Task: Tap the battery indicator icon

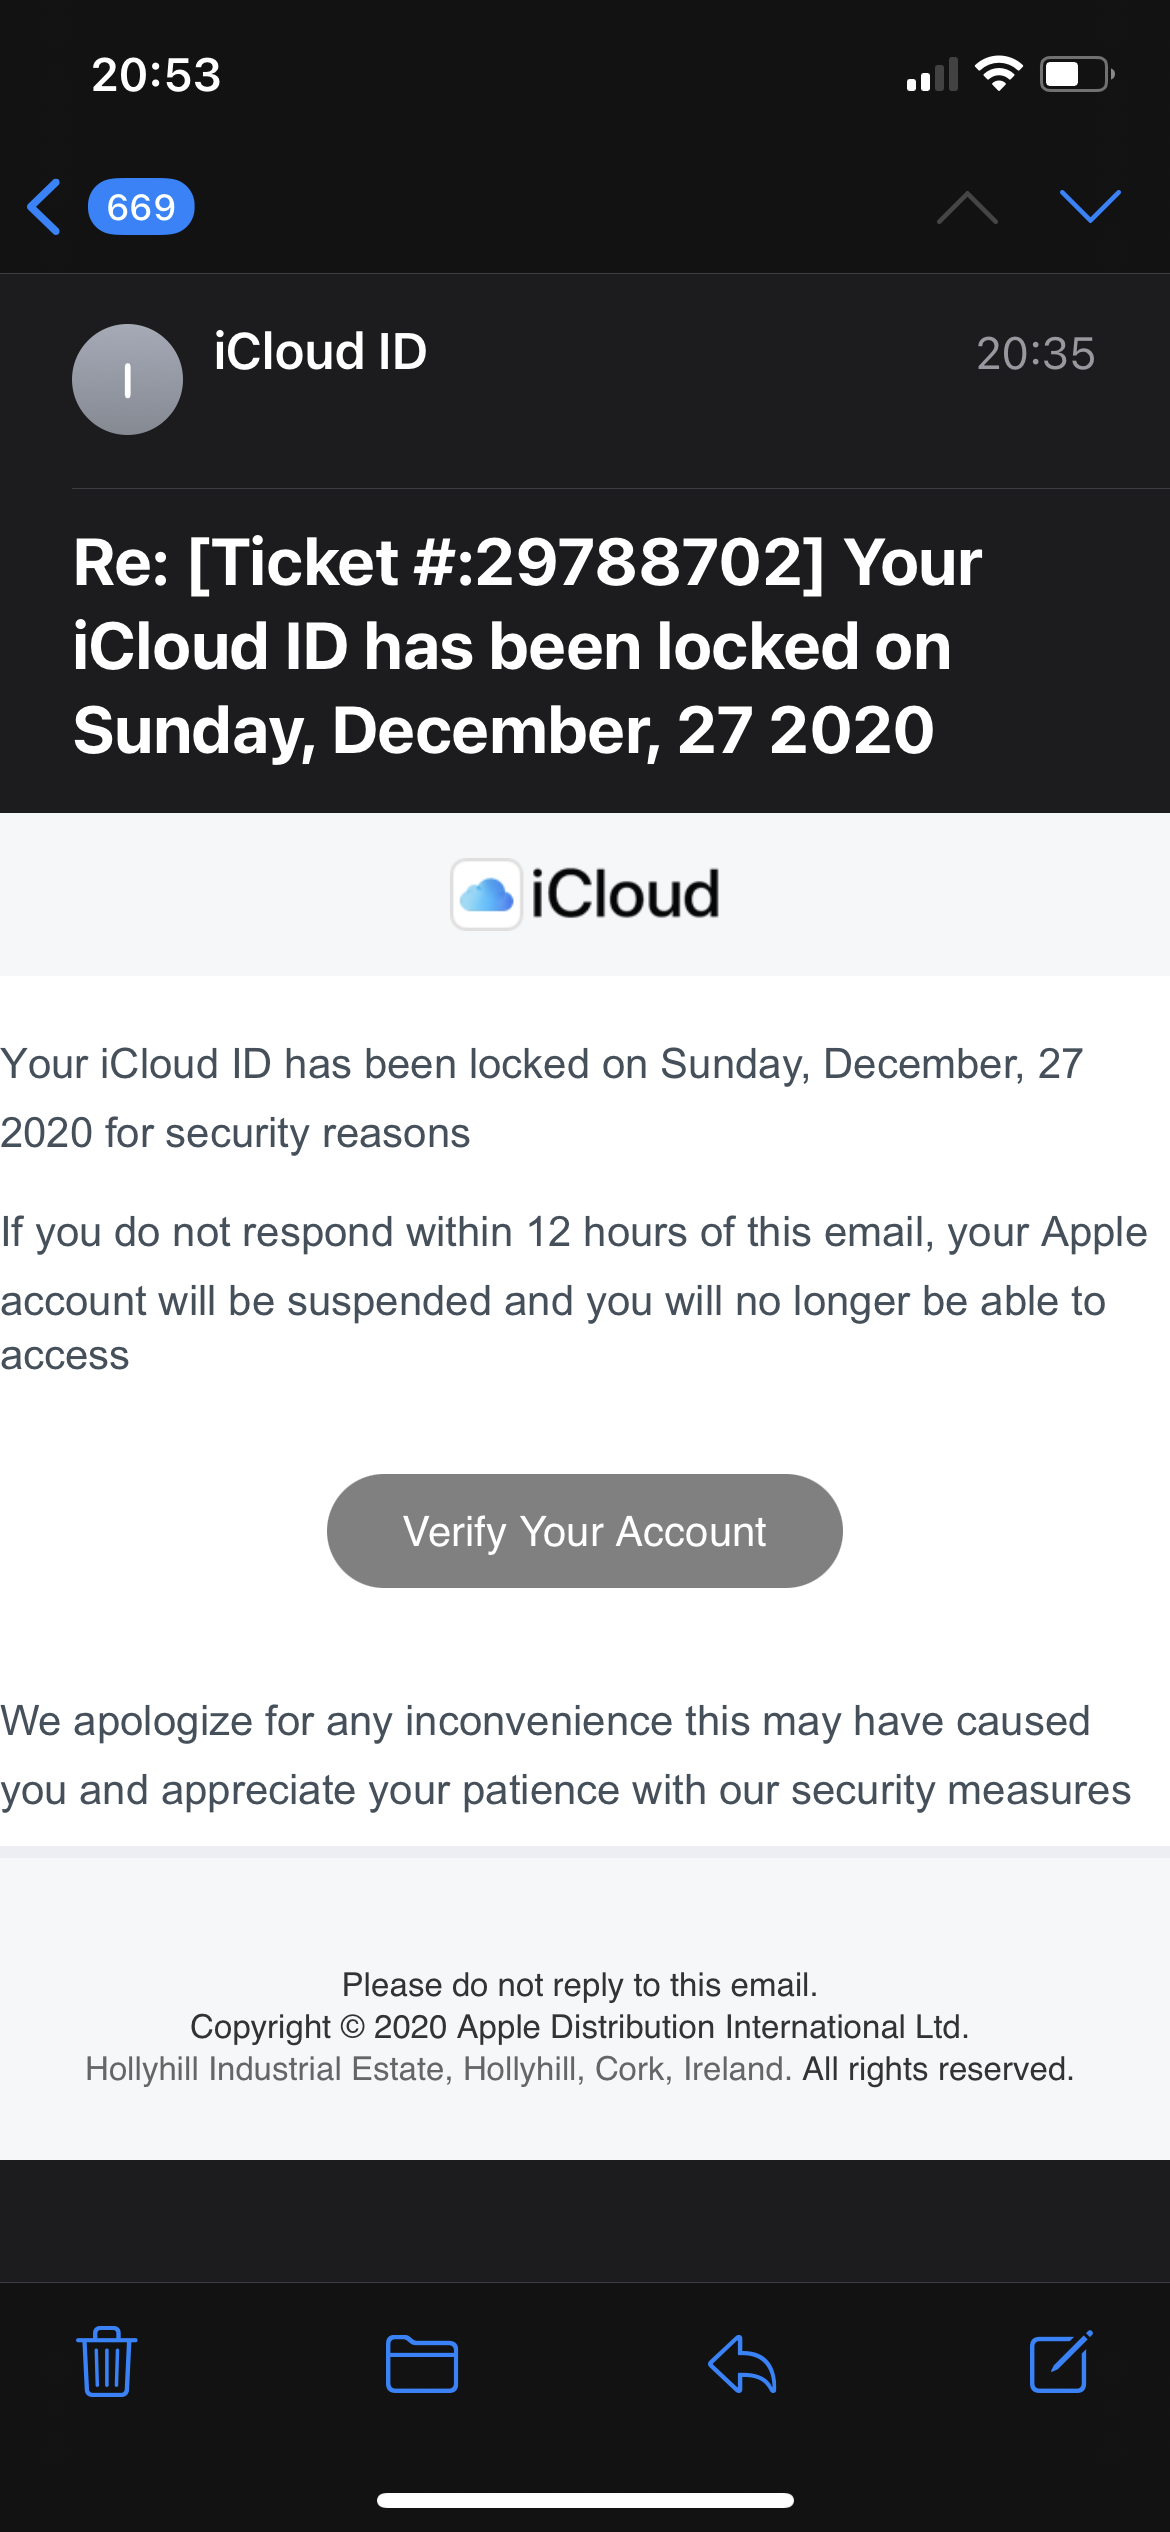Action: tap(1077, 74)
